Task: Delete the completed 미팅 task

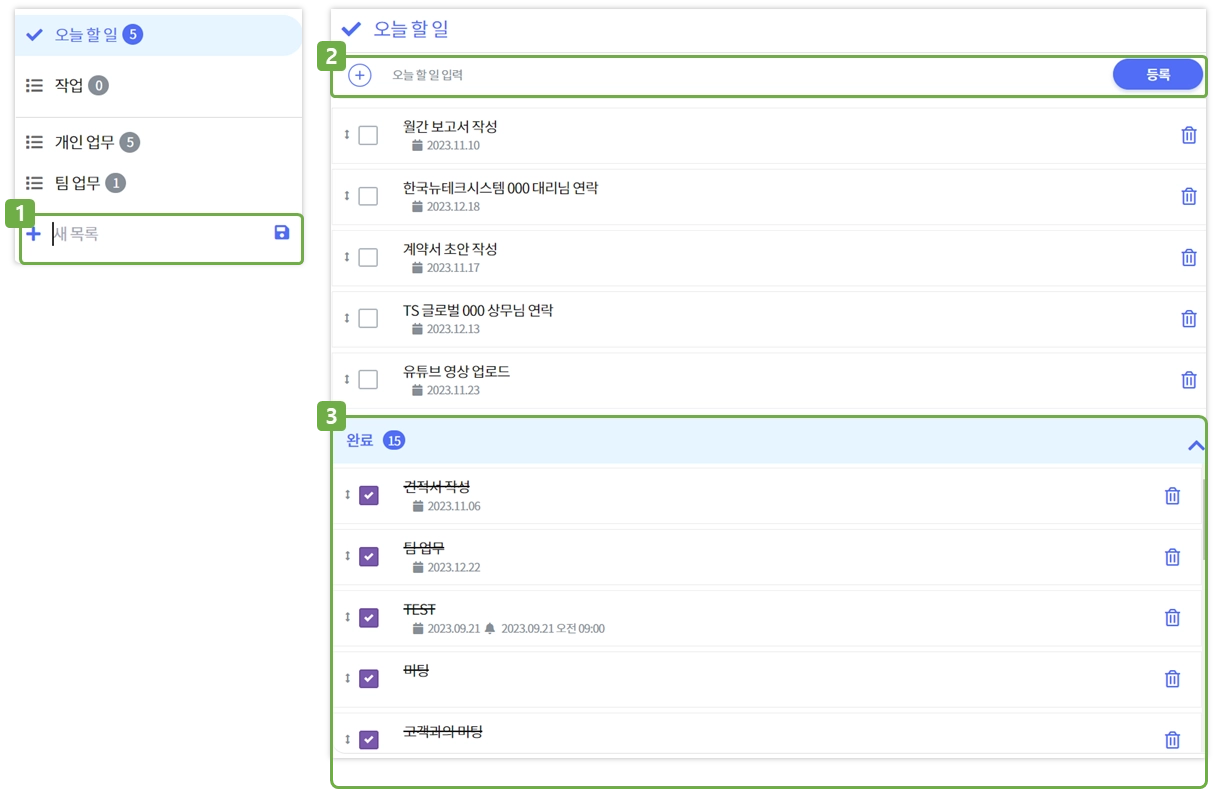Action: [1173, 679]
